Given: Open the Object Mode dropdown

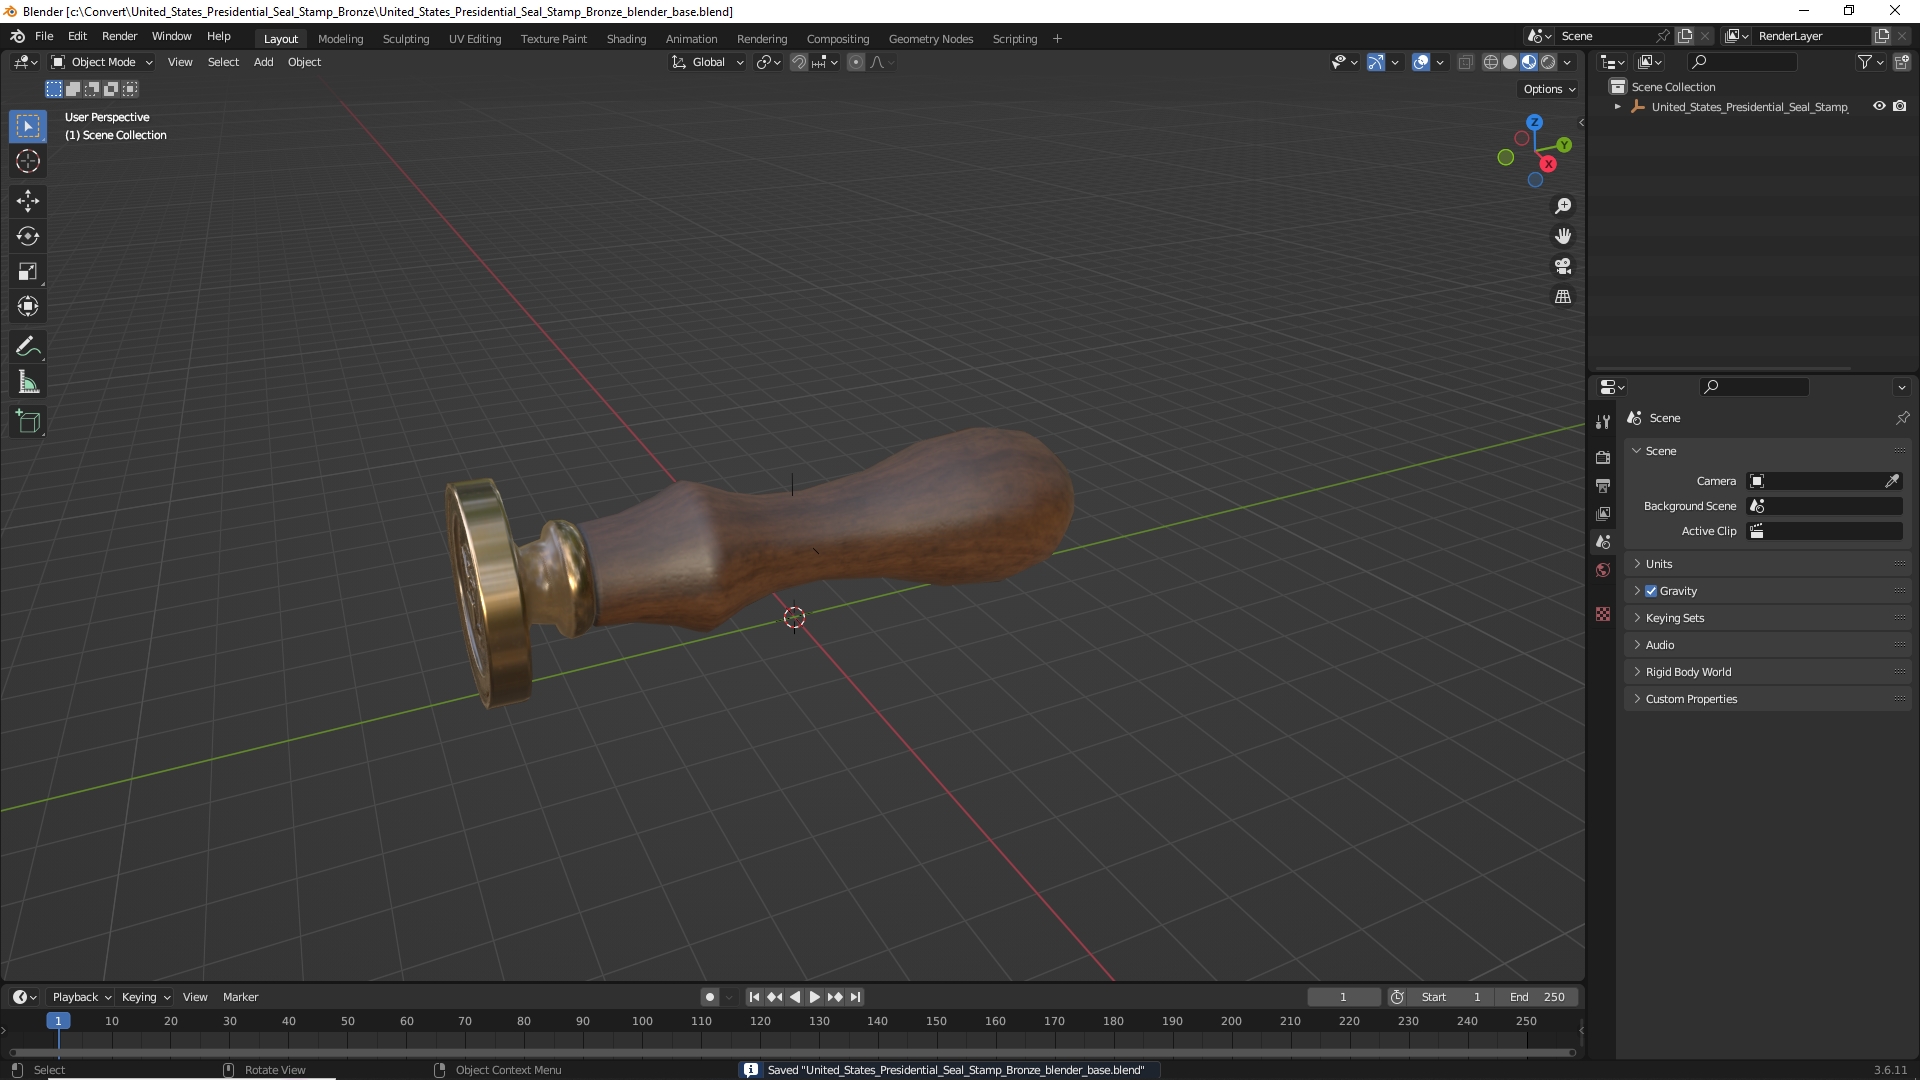Looking at the screenshot, I should pos(102,62).
